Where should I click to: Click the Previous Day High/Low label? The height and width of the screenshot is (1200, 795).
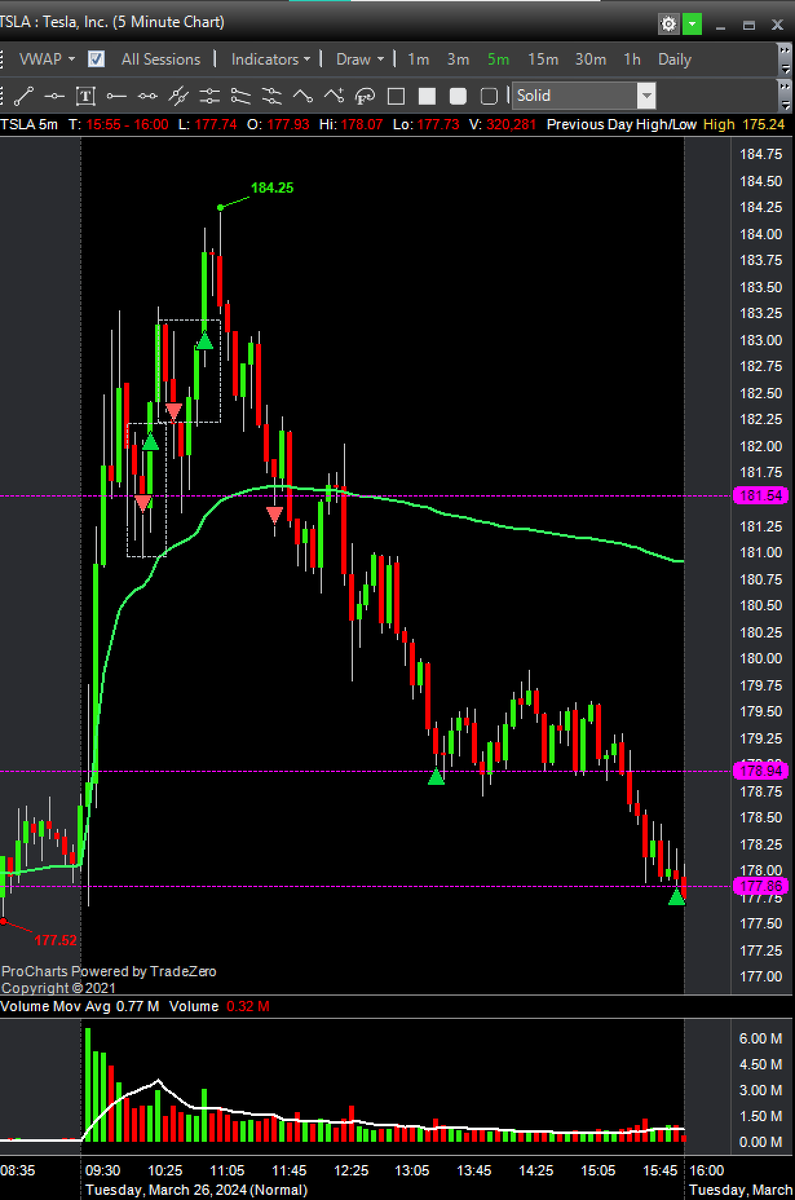(621, 124)
